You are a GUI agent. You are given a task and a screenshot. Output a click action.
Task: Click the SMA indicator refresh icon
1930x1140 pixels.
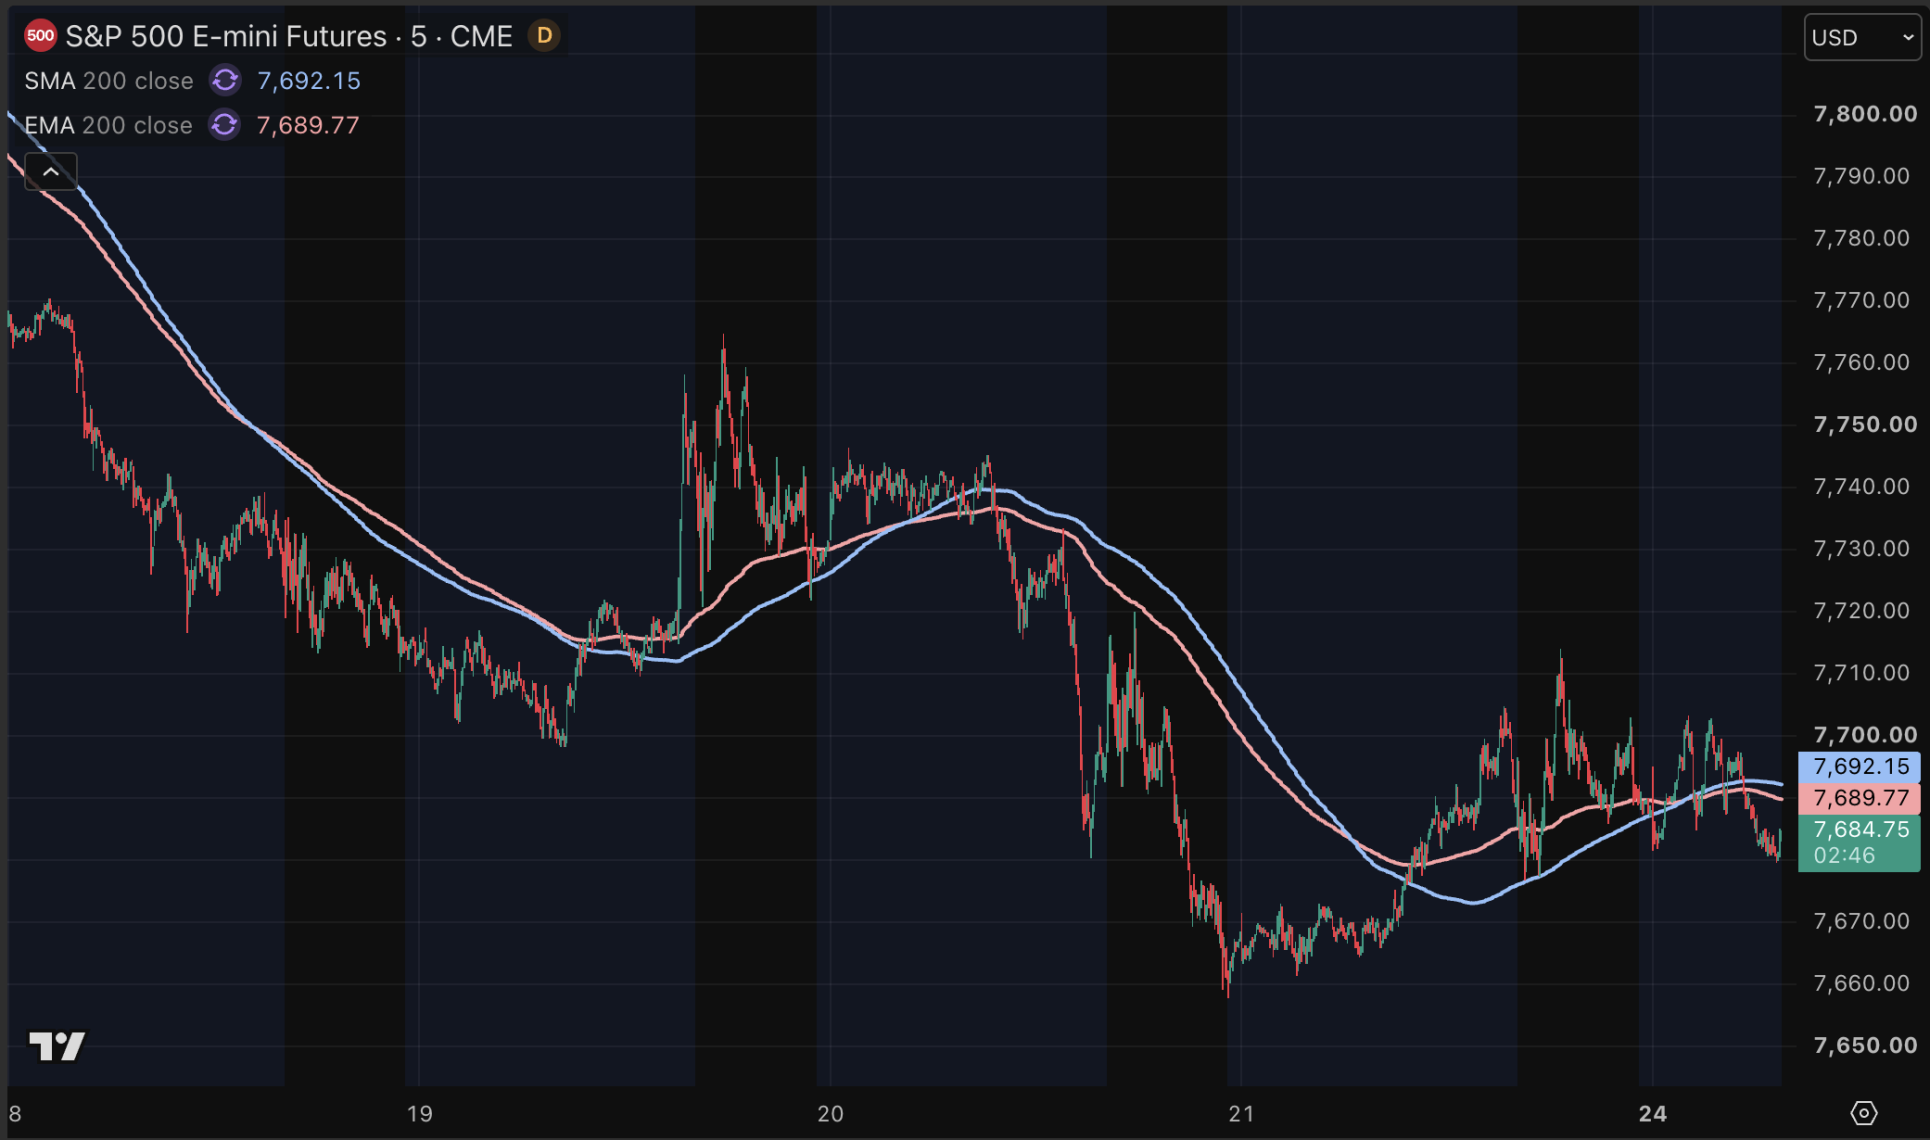coord(225,80)
